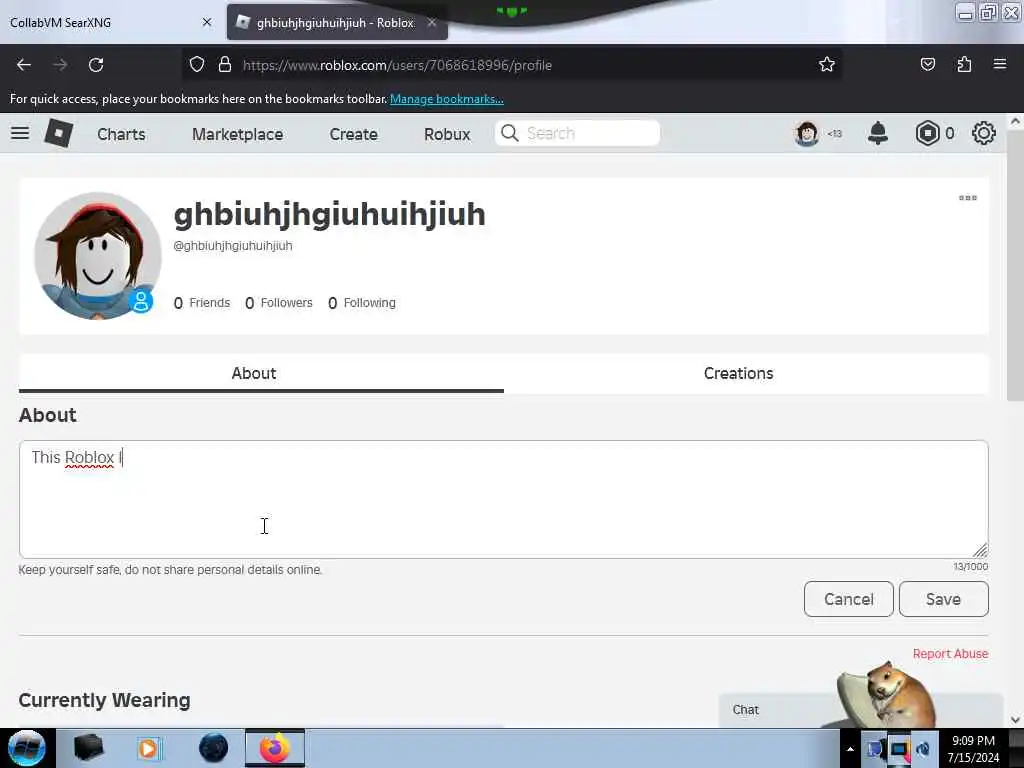
Task: Open the black box taskbar app
Action: (x=88, y=748)
